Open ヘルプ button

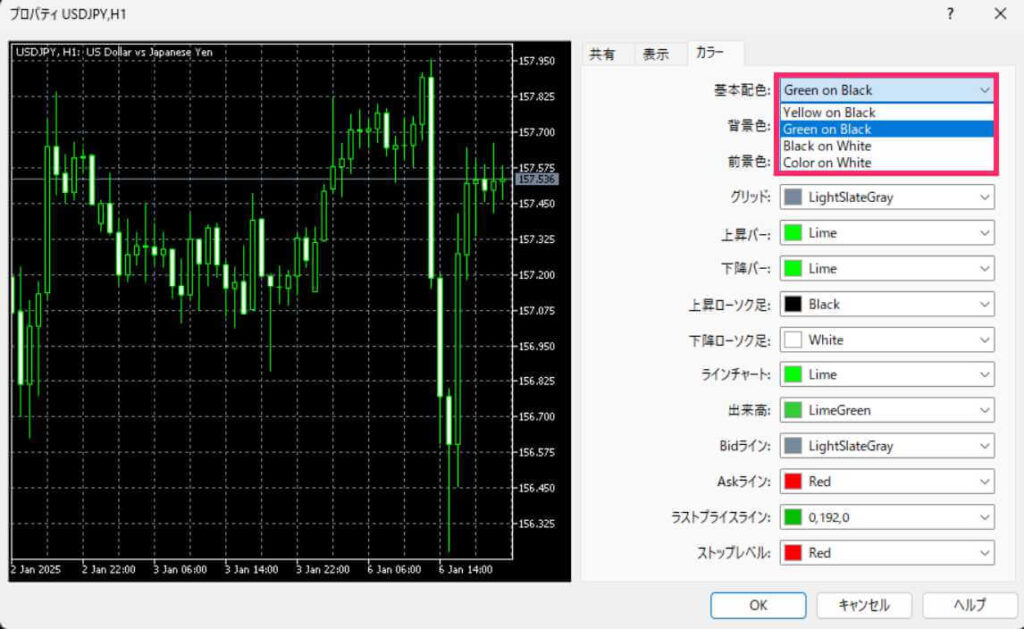point(969,605)
